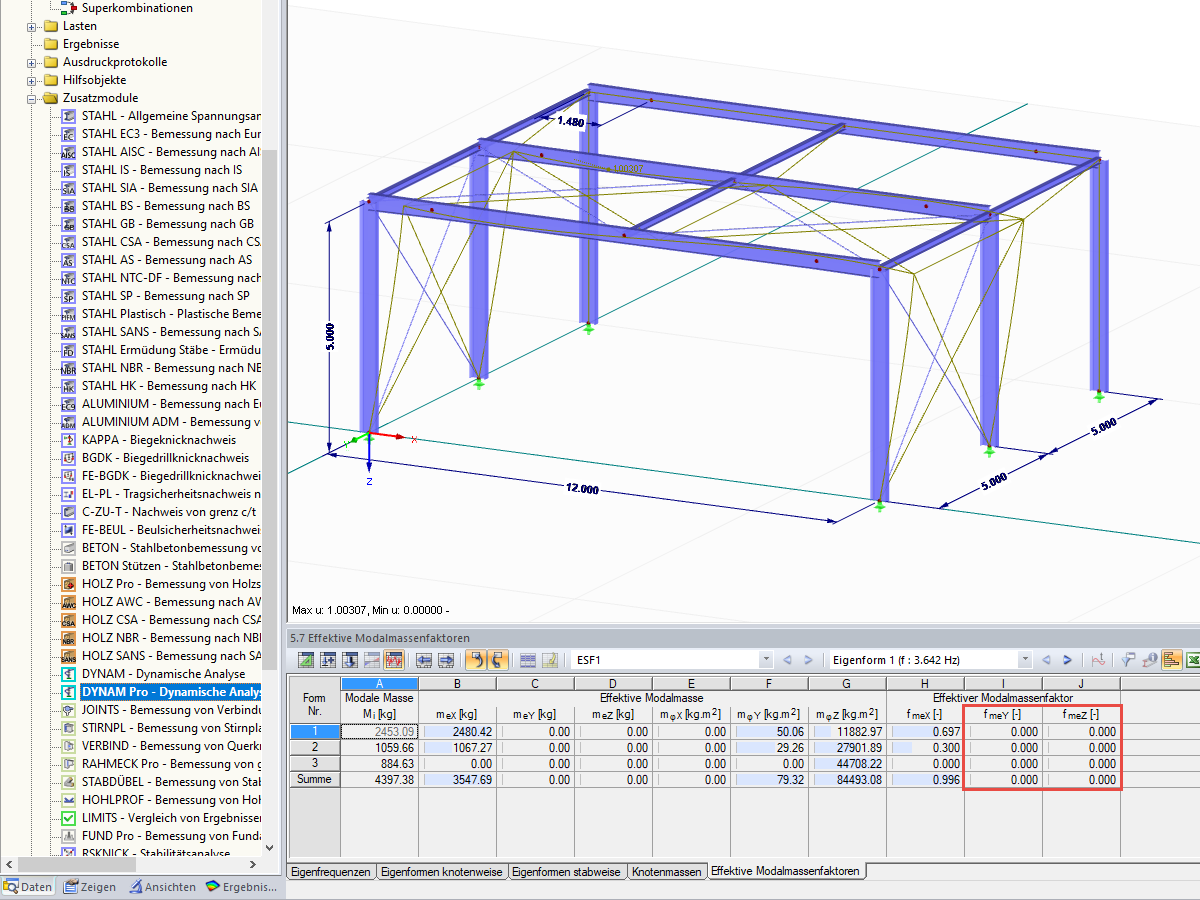Image resolution: width=1200 pixels, height=900 pixels.
Task: Switch to the Daten navigator tab
Action: (x=29, y=887)
